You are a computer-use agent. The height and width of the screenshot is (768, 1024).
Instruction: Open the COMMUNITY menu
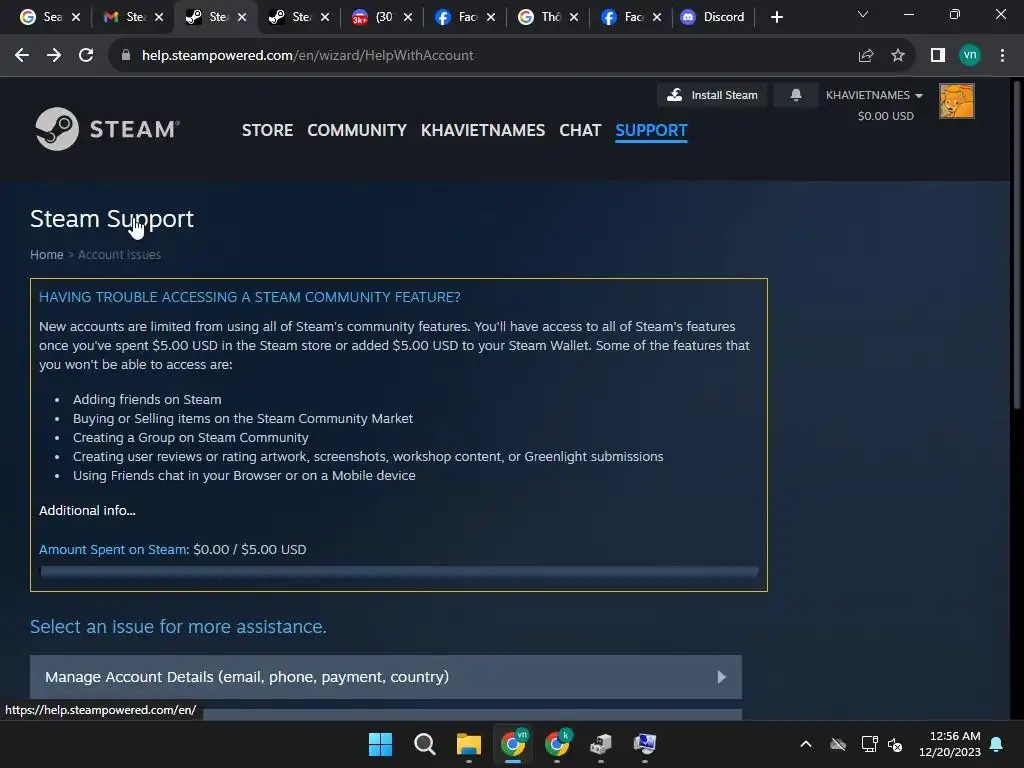click(x=357, y=130)
